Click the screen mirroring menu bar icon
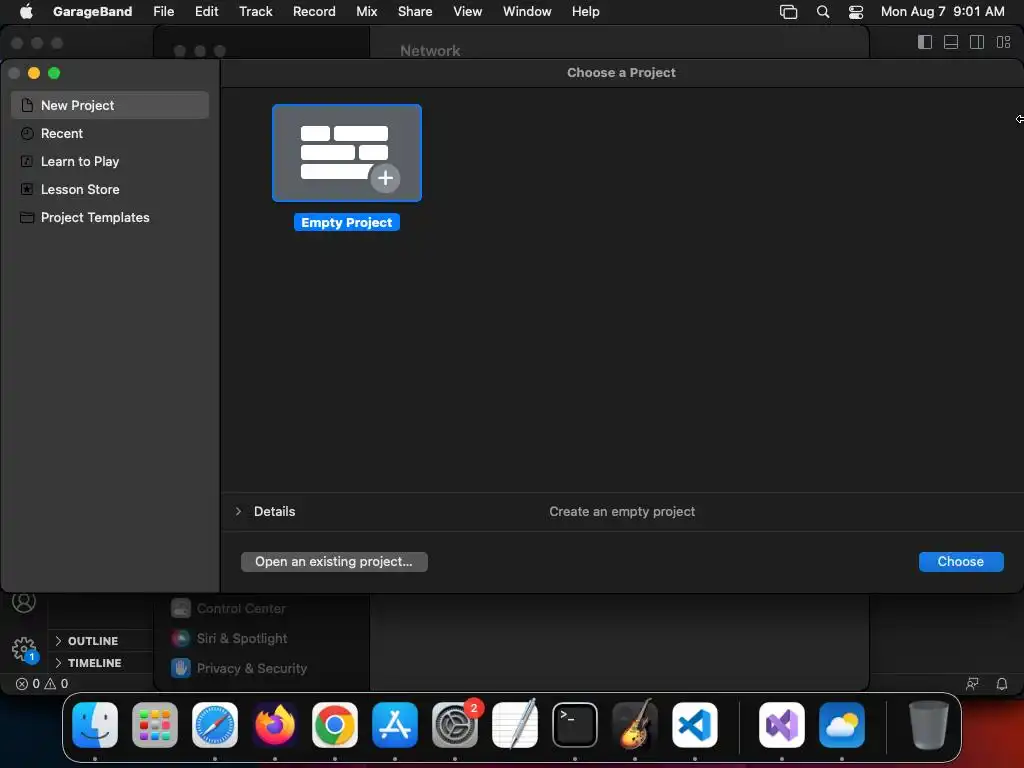Screen dimensions: 1024x768 [788, 12]
